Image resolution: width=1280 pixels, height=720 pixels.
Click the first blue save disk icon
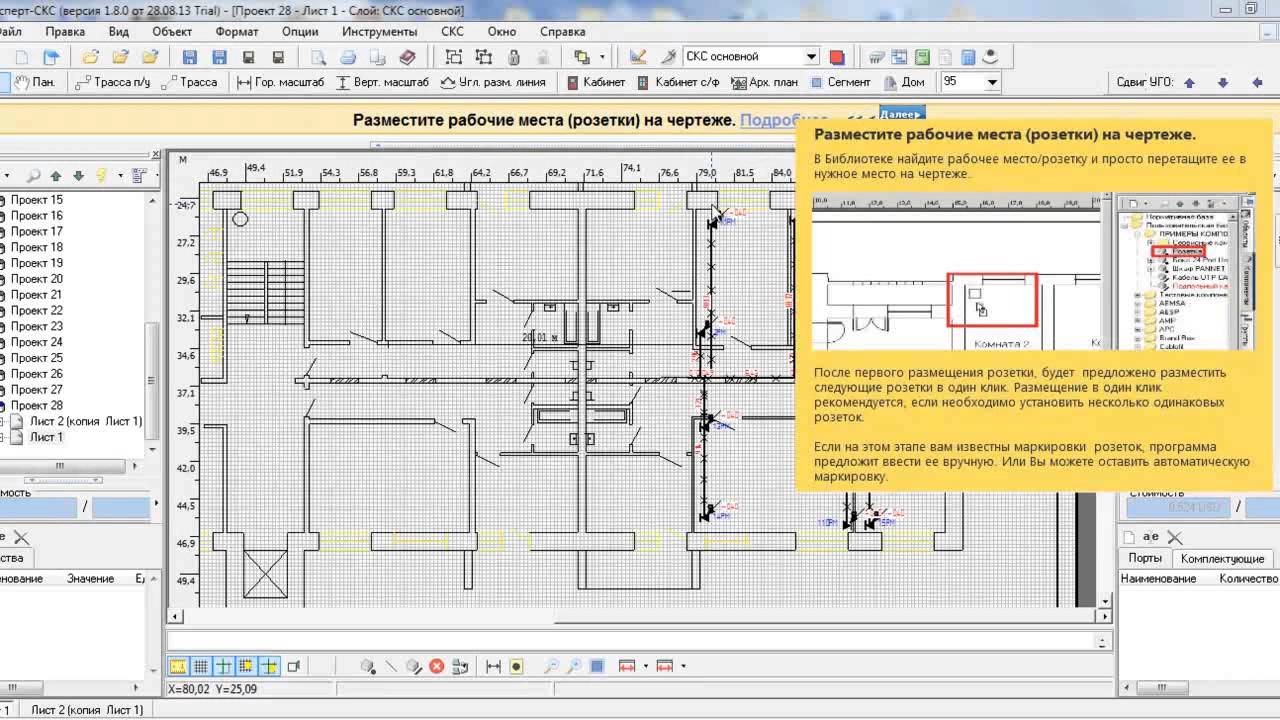[x=190, y=57]
